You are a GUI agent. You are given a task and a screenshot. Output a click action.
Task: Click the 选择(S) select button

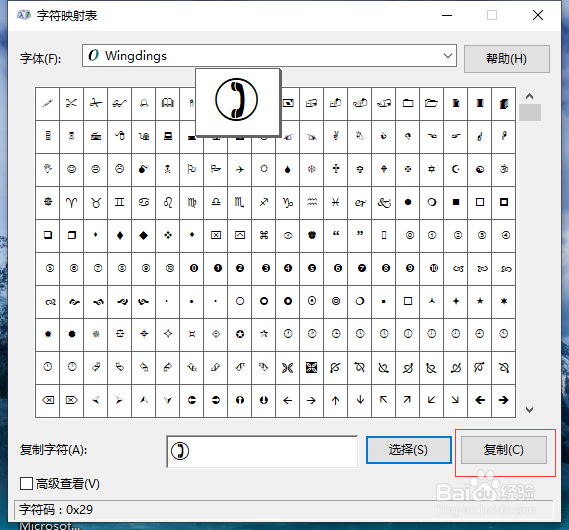click(409, 450)
